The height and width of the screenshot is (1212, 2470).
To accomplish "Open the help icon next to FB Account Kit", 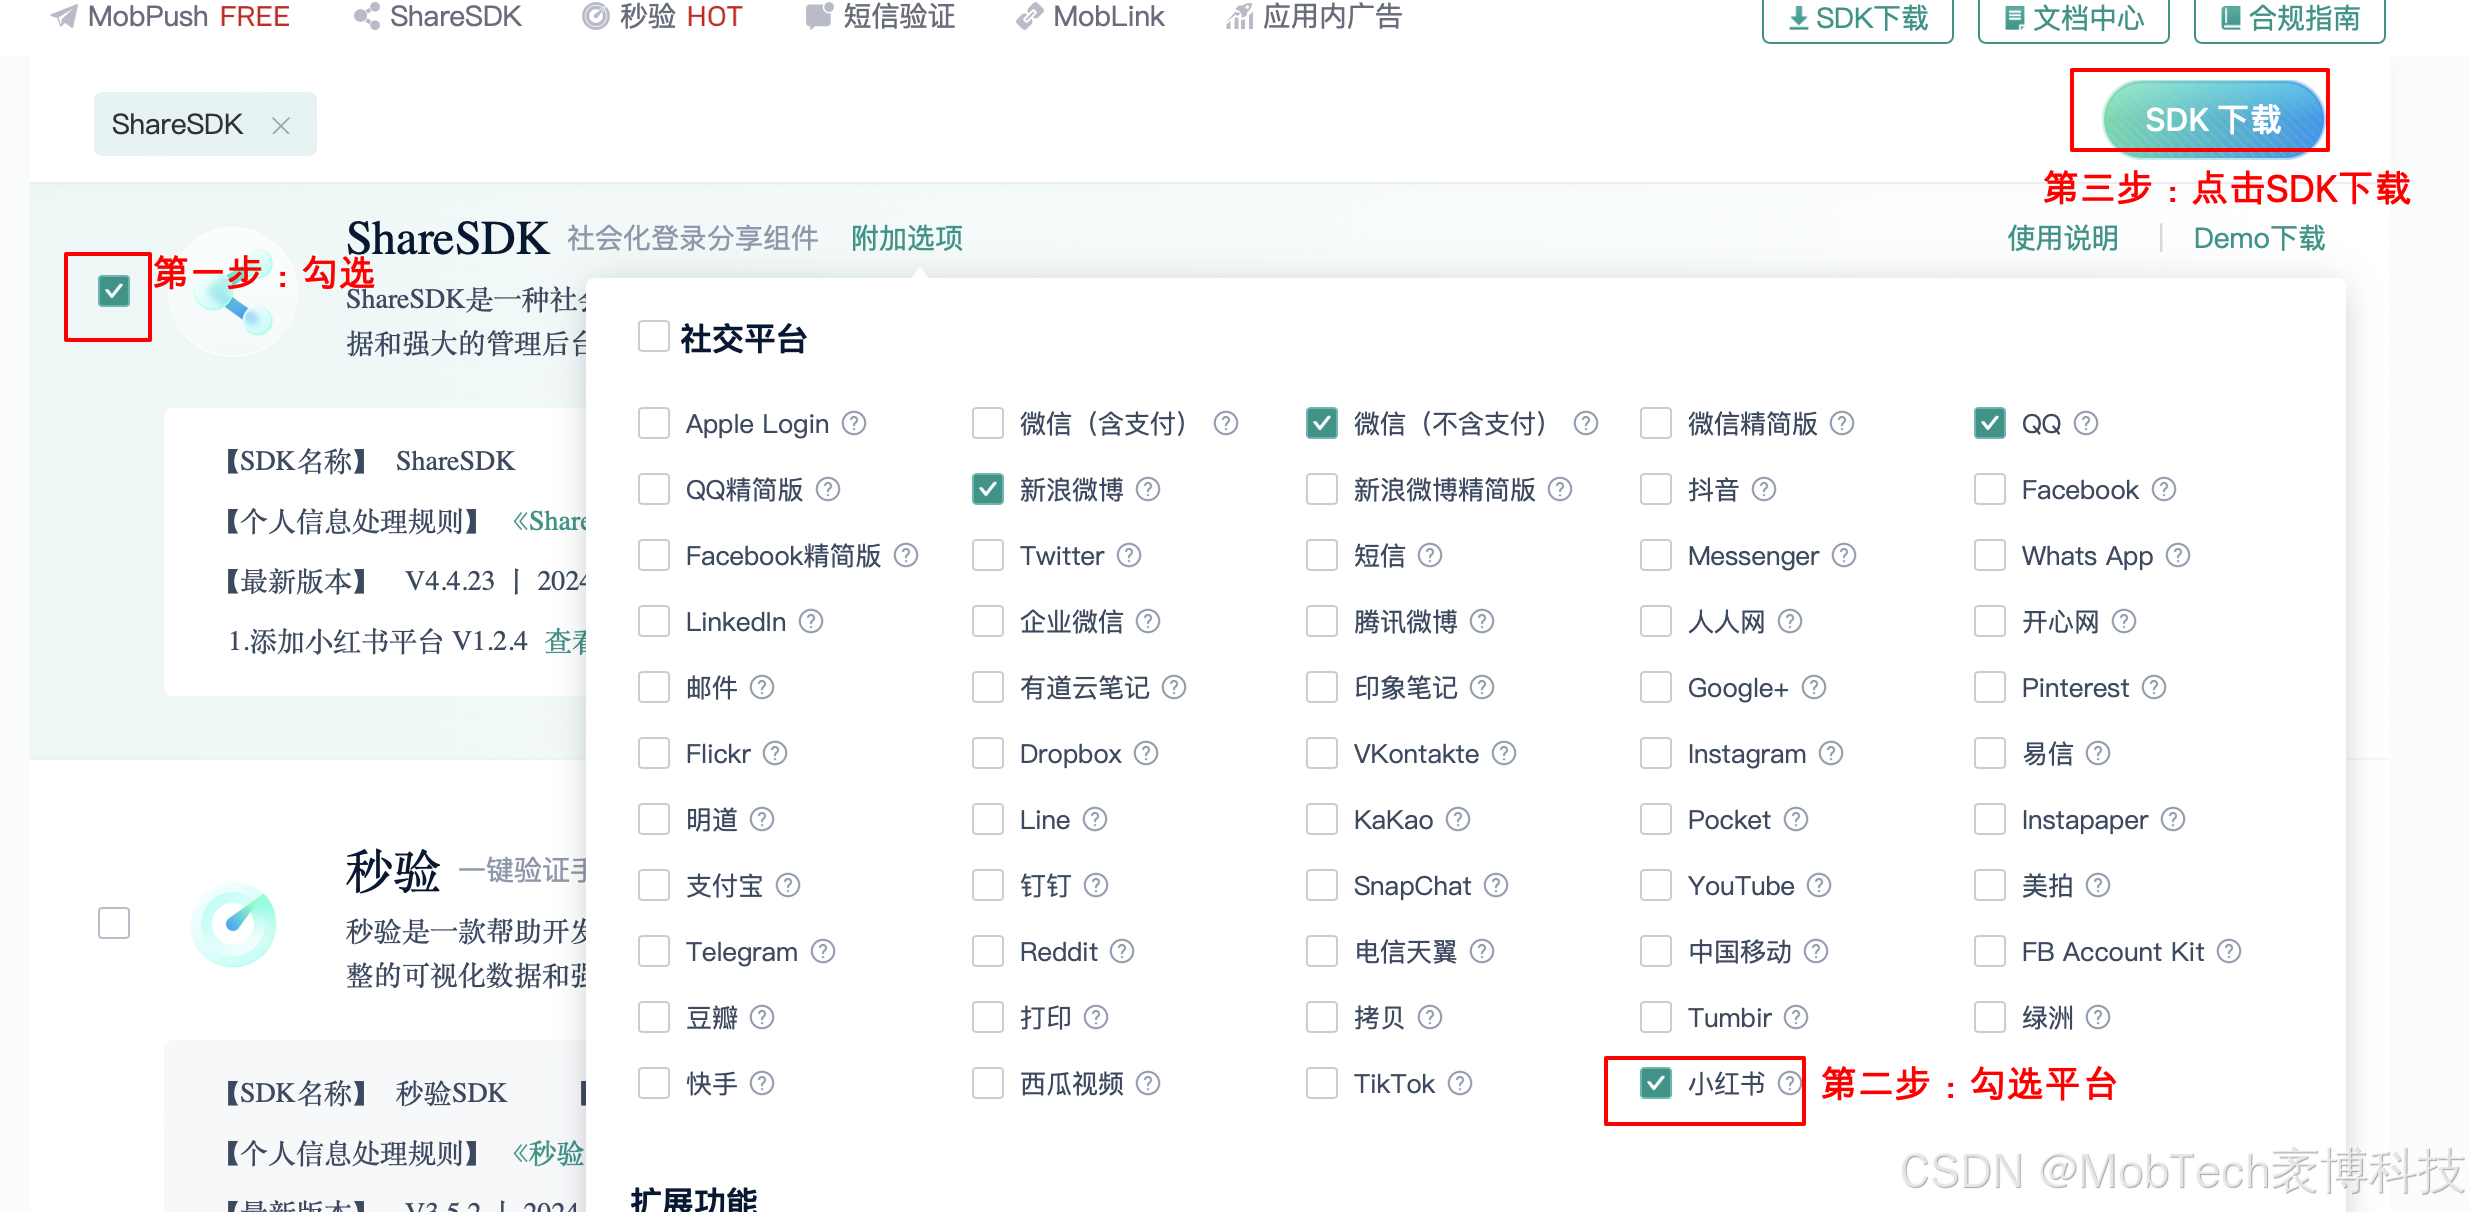I will click(2229, 951).
